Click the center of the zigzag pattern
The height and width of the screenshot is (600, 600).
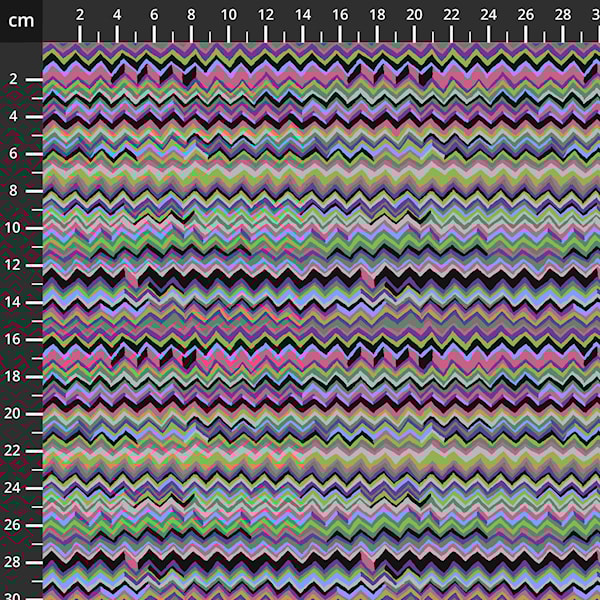[321, 321]
